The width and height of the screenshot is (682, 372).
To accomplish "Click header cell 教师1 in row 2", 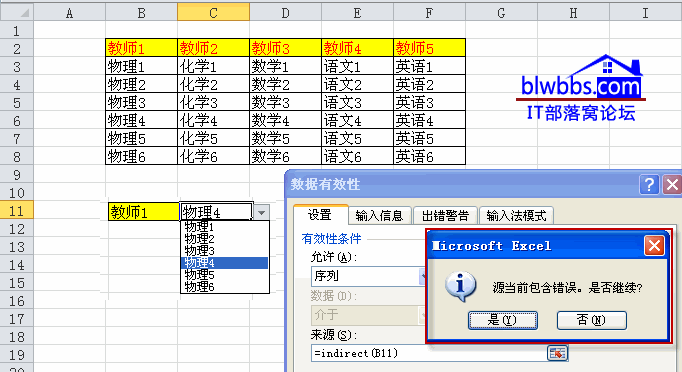I will pyautogui.click(x=141, y=48).
